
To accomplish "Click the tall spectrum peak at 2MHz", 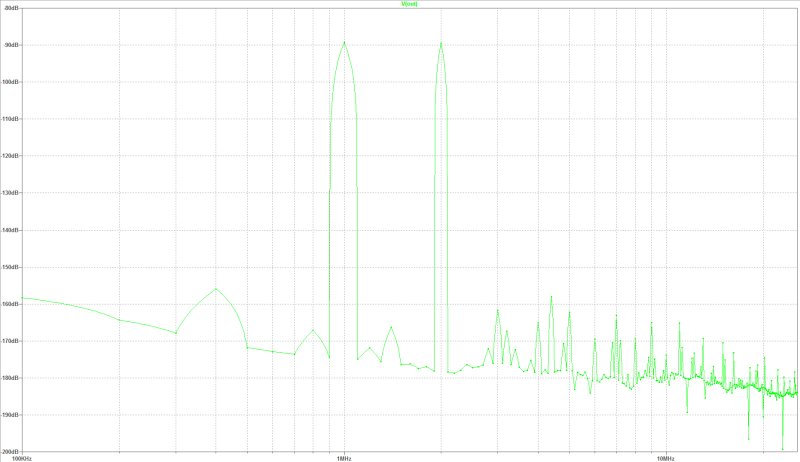I will coord(441,44).
